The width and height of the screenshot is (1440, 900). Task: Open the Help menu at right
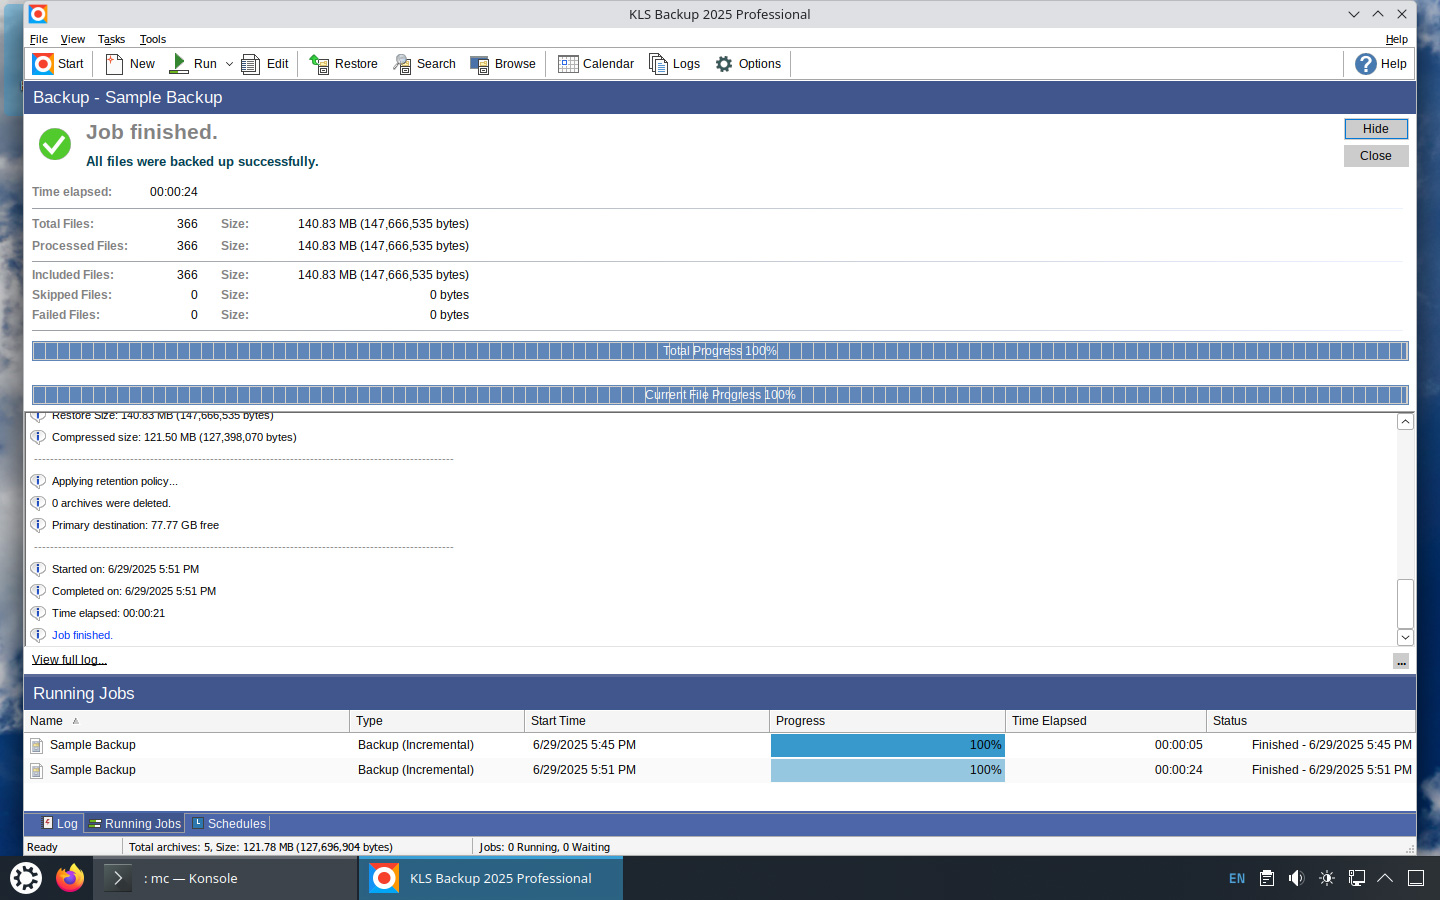click(x=1396, y=39)
